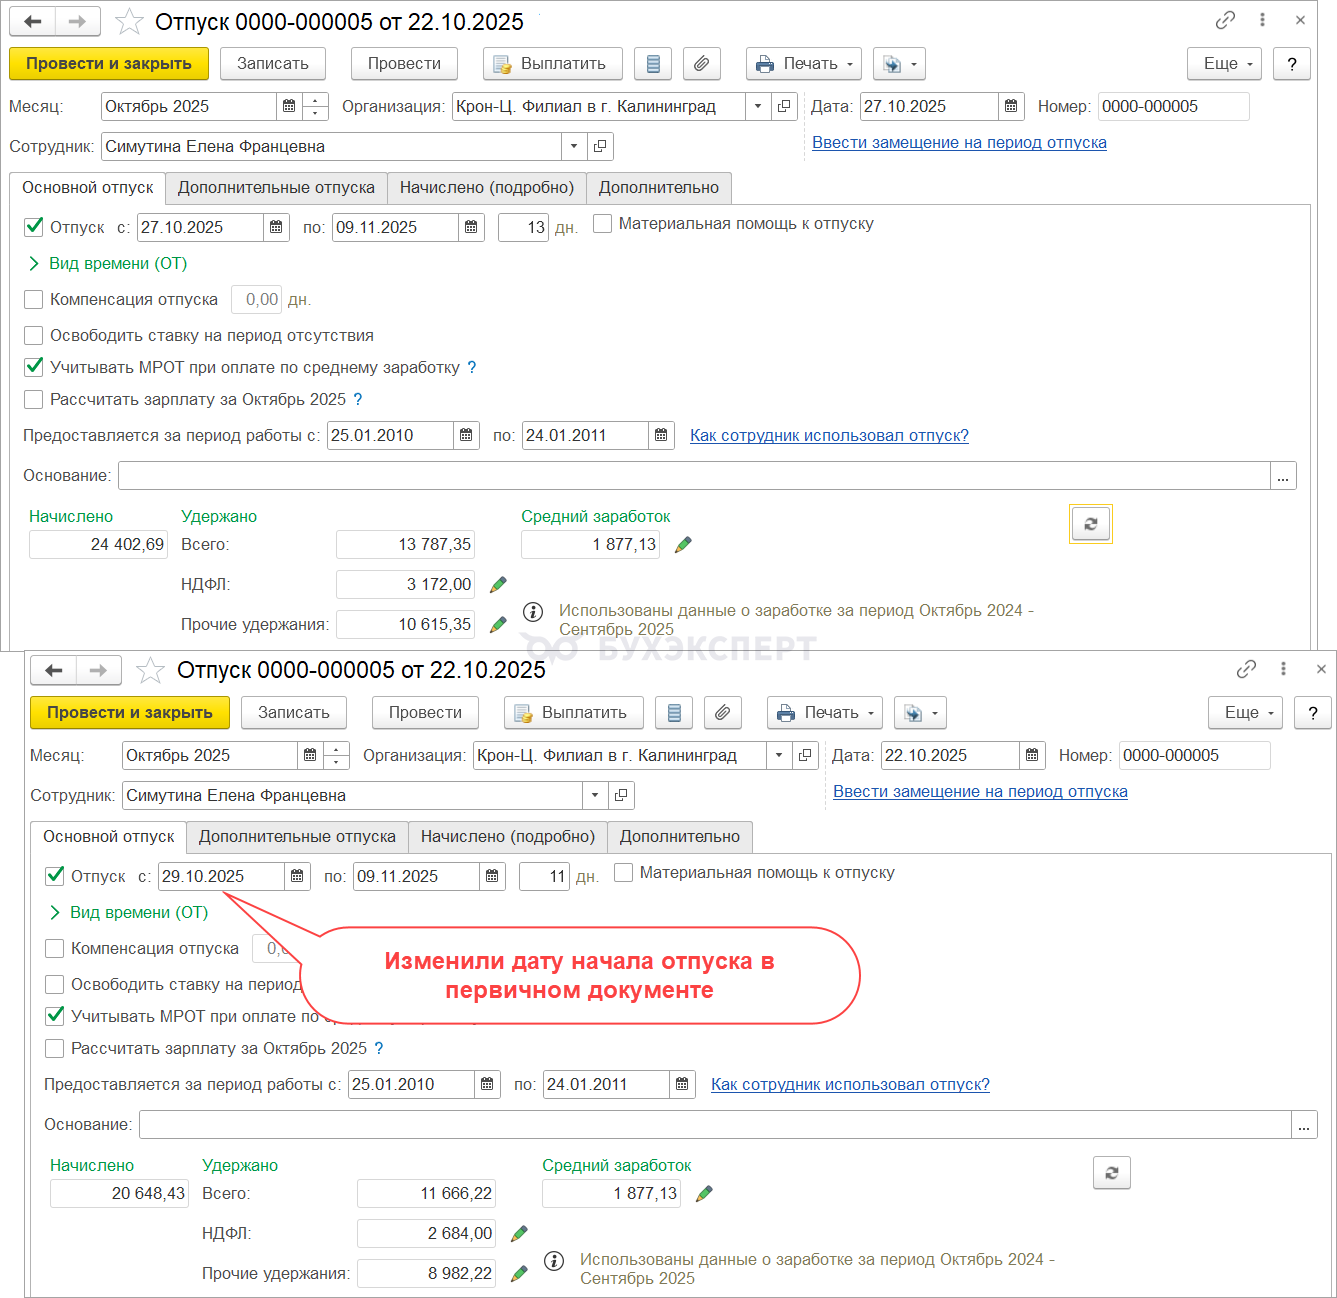1337x1298 pixels.
Task: Expand Вид времени (ОТ) in the upper window
Action: click(x=108, y=264)
